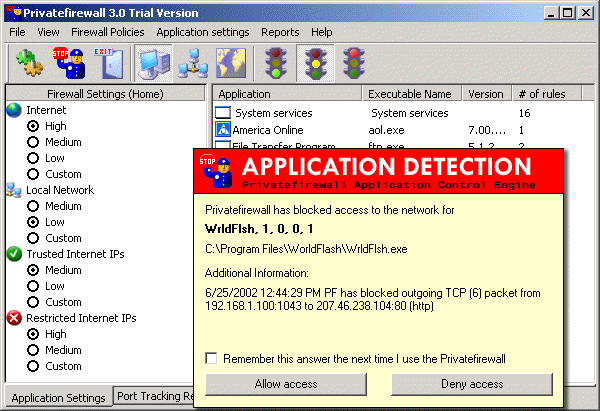The width and height of the screenshot is (600, 411).
Task: Click the red X Restricted IPs icon
Action: click(x=14, y=318)
